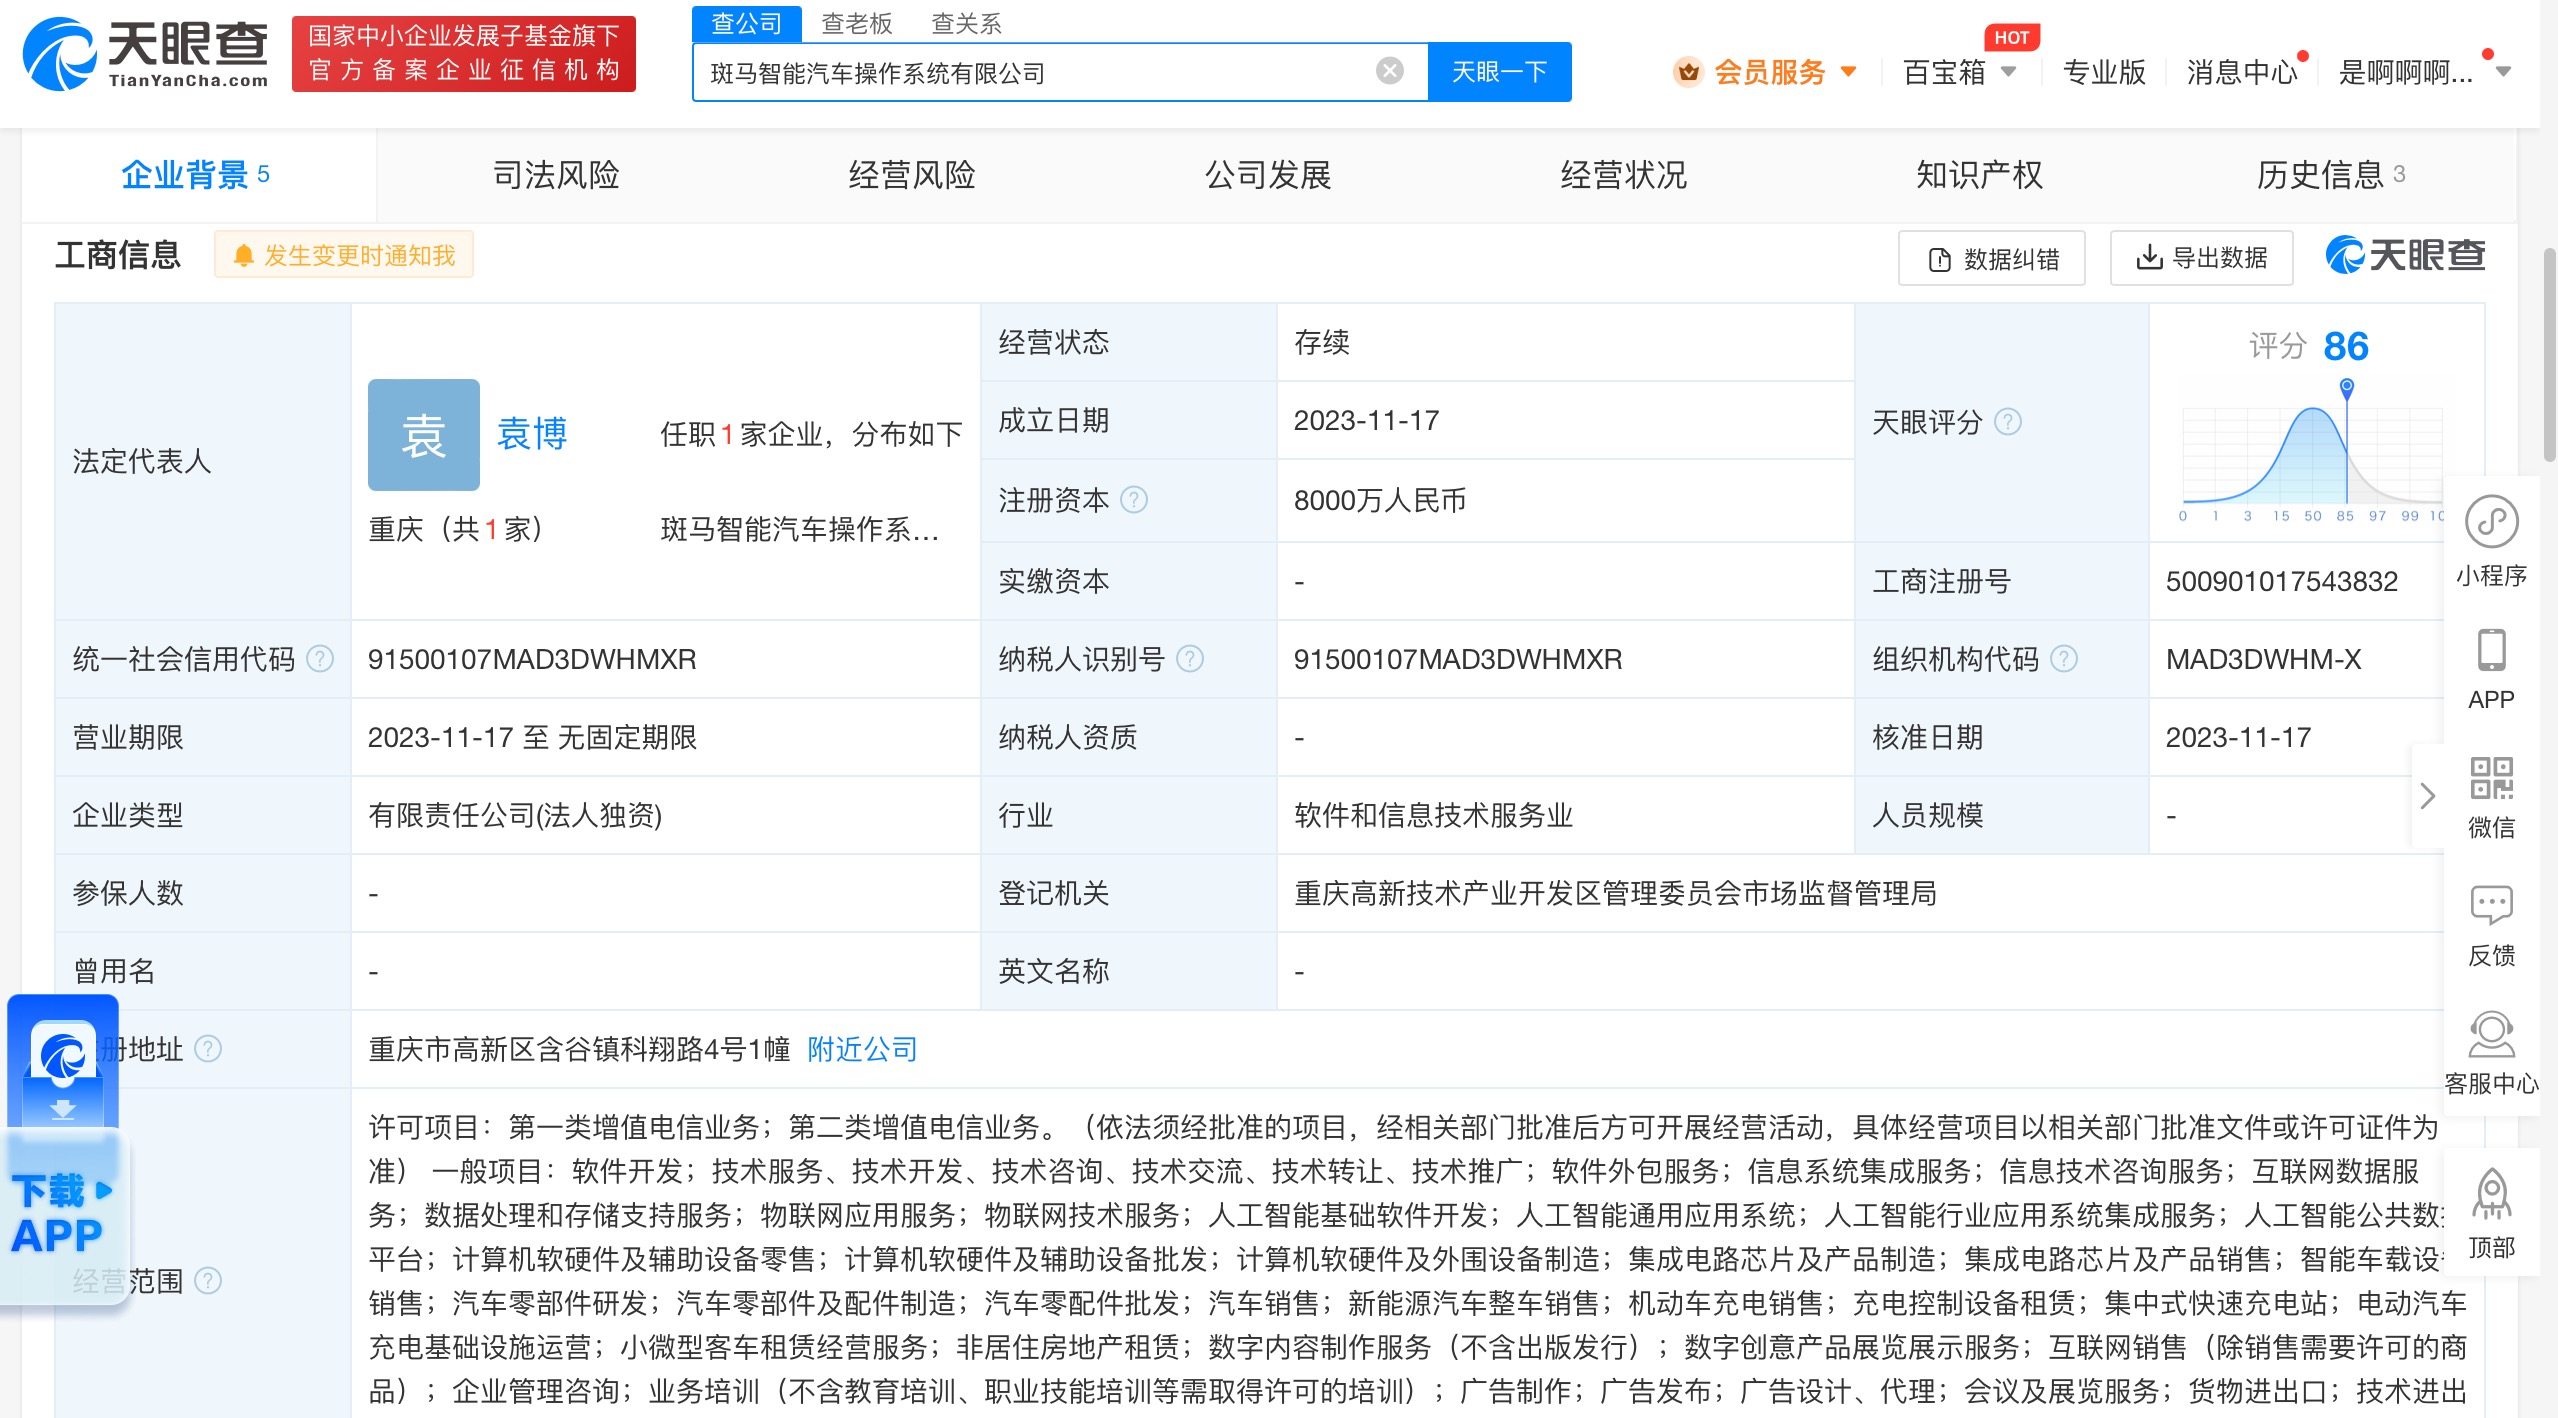Select registration authority 重庆高新技术产业开发区管理委员会市场监督管理局
This screenshot has width=2558, height=1418.
click(x=1615, y=893)
